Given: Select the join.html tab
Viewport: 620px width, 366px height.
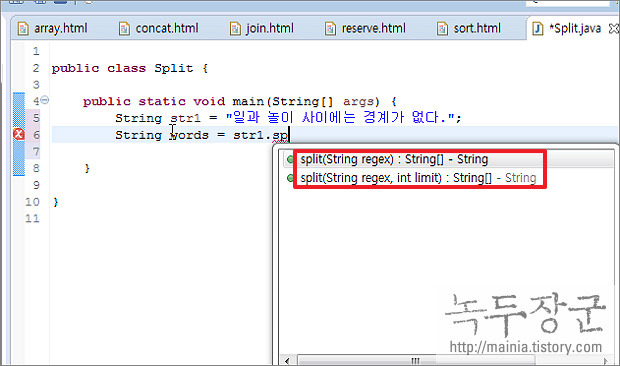Looking at the screenshot, I should pos(262,28).
